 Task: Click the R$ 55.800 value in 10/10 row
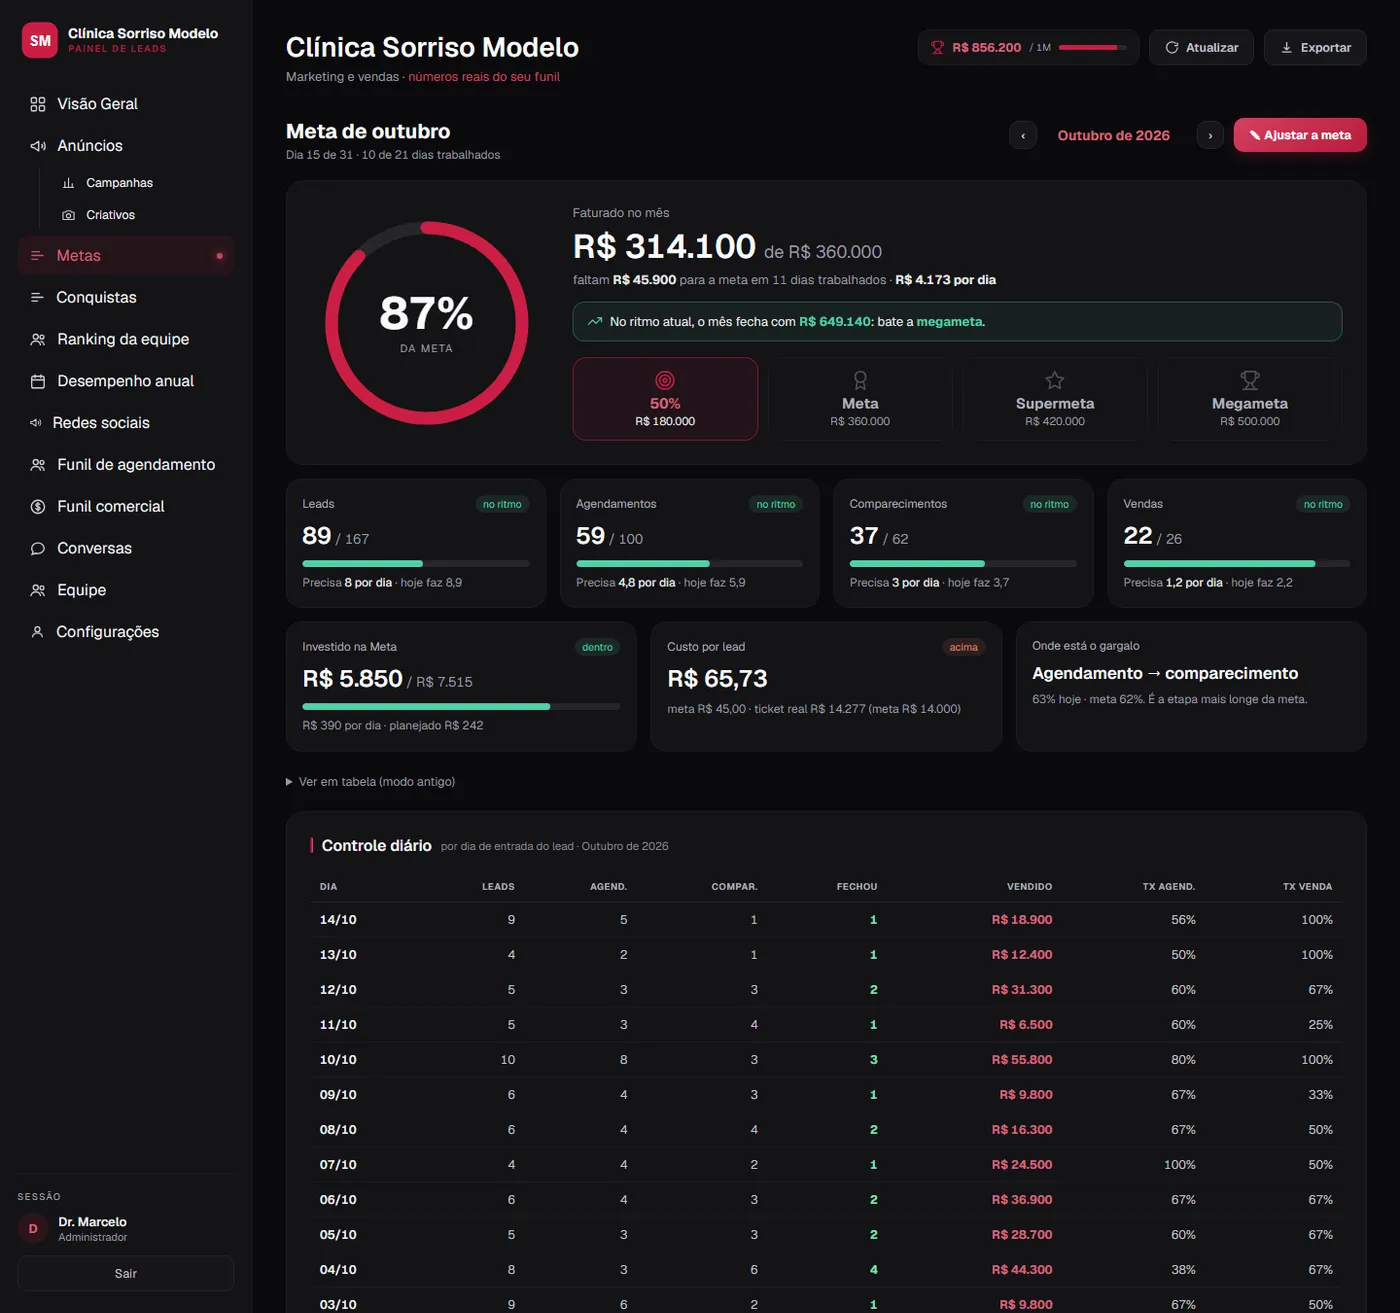[x=1021, y=1060]
